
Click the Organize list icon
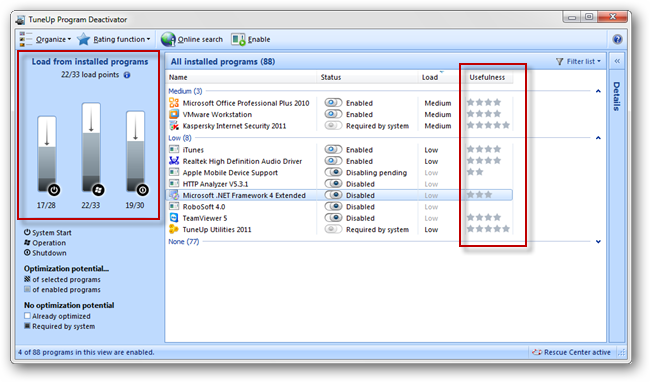(x=25, y=39)
